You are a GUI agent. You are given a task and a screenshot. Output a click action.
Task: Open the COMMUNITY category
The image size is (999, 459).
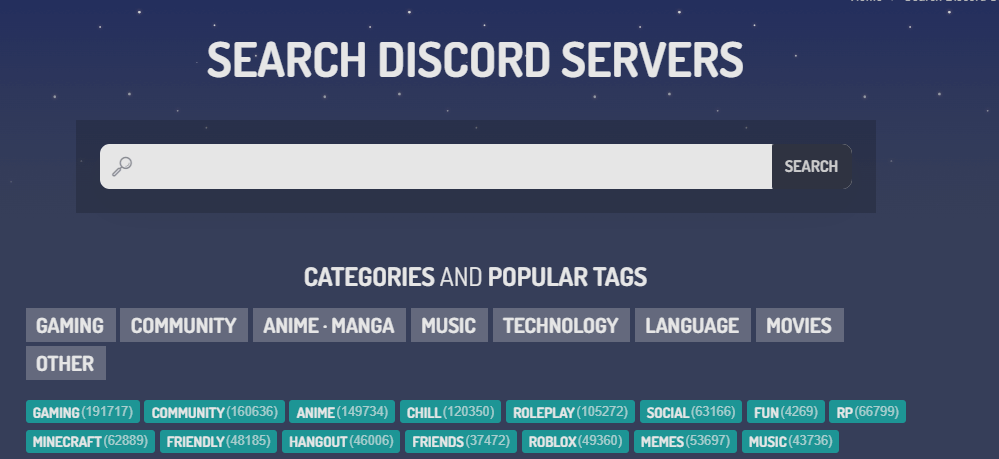(183, 325)
